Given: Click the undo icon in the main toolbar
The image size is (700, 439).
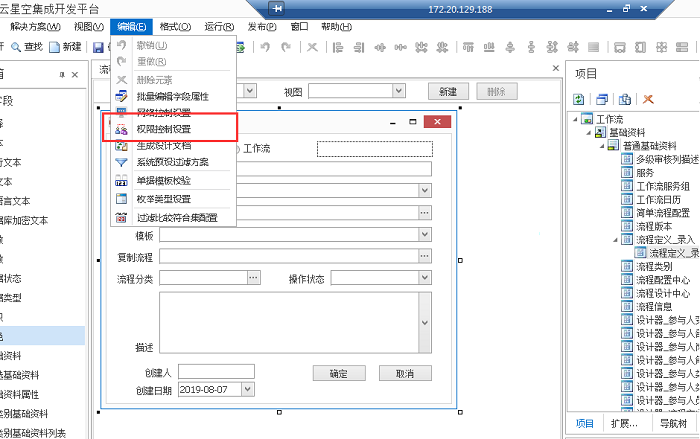Looking at the screenshot, I should 265,46.
